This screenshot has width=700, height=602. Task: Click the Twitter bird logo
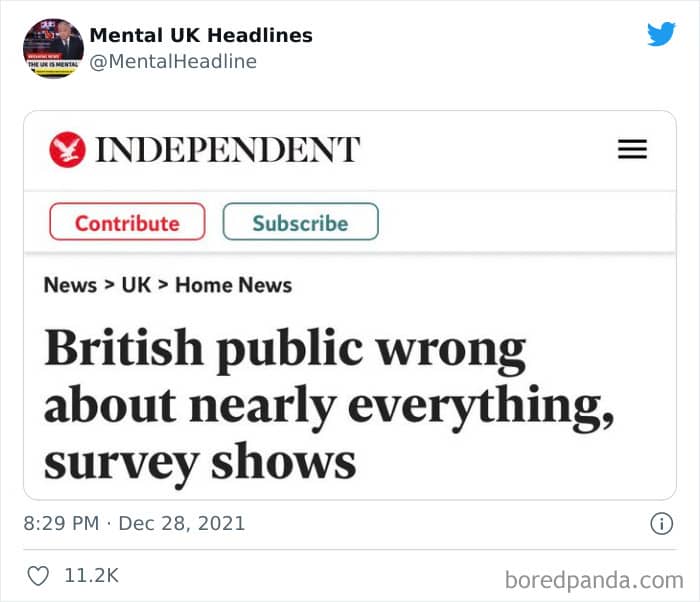661,34
